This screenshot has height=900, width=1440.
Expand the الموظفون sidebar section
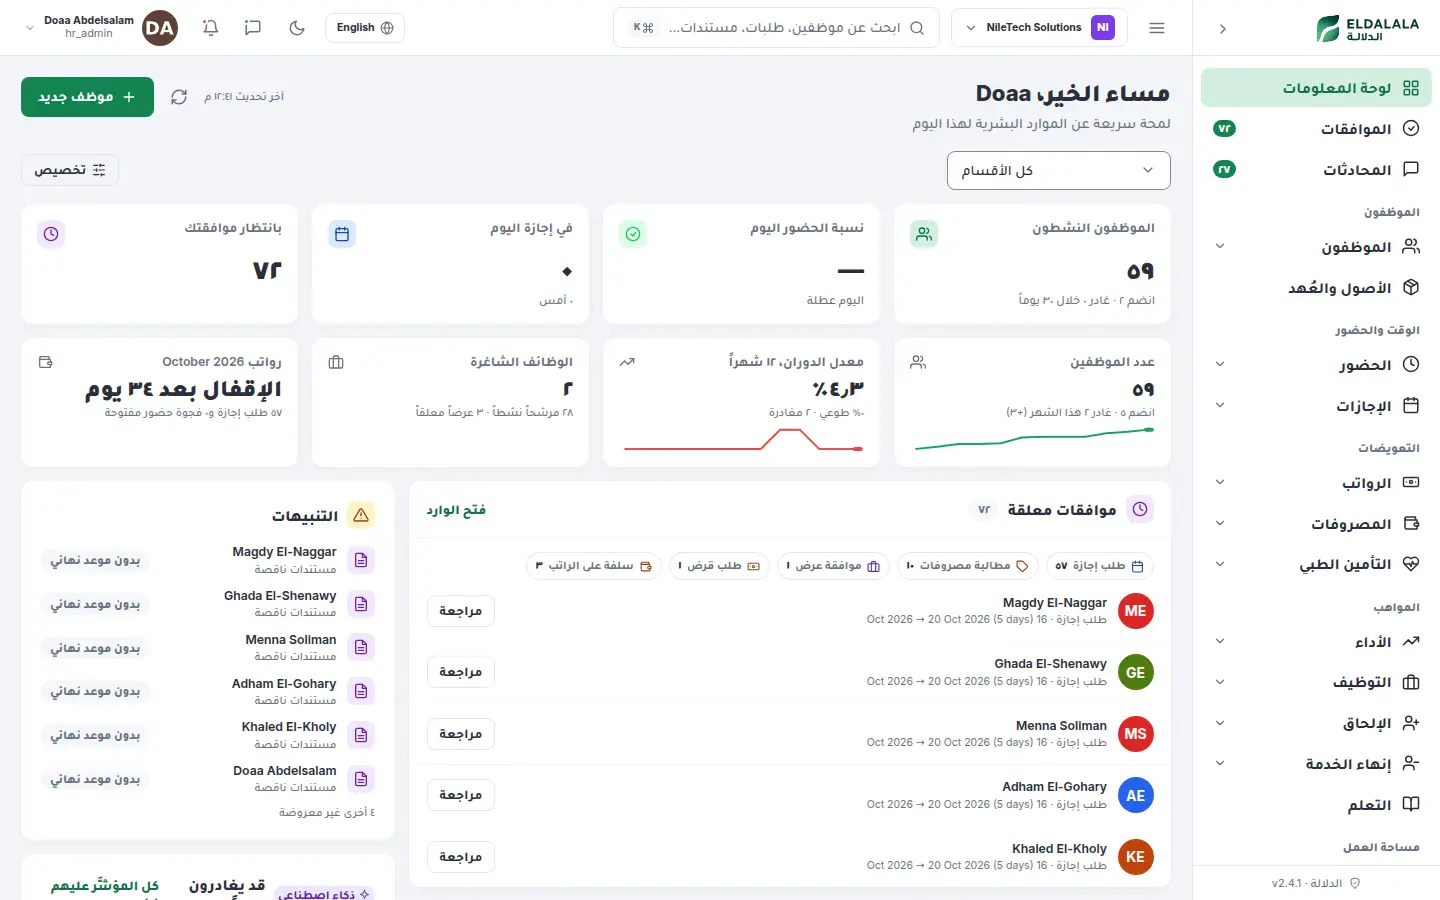pos(1316,247)
